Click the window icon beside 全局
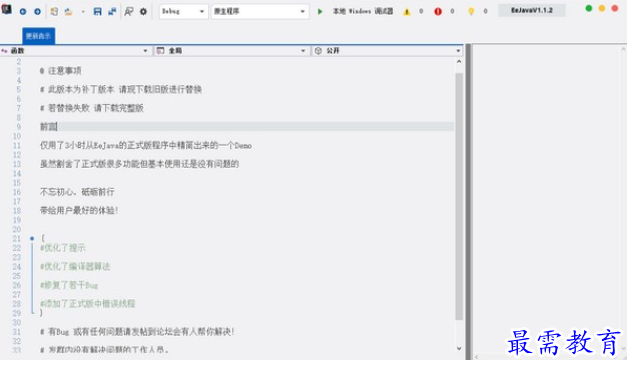The width and height of the screenshot is (629, 374). (160, 51)
